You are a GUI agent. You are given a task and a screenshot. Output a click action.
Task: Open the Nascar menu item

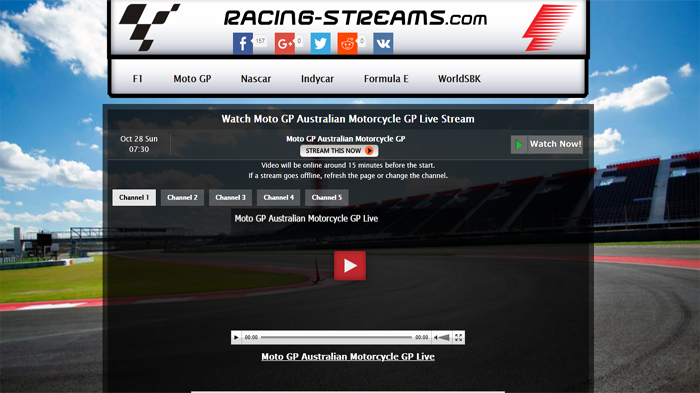pyautogui.click(x=256, y=79)
